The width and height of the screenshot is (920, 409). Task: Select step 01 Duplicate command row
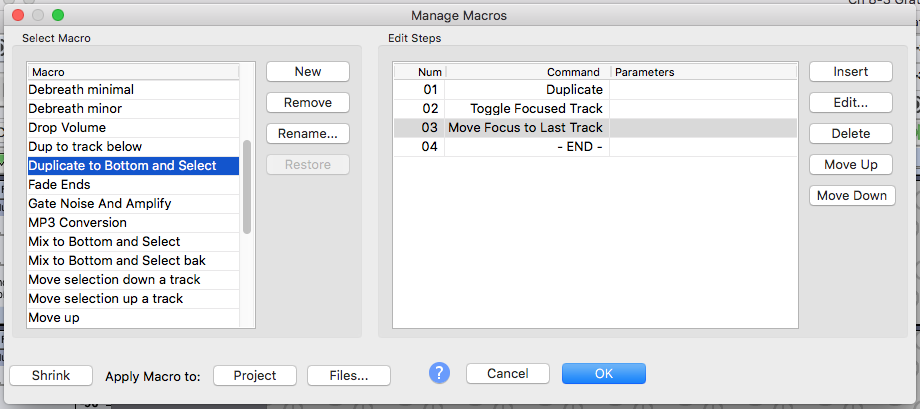coord(595,90)
